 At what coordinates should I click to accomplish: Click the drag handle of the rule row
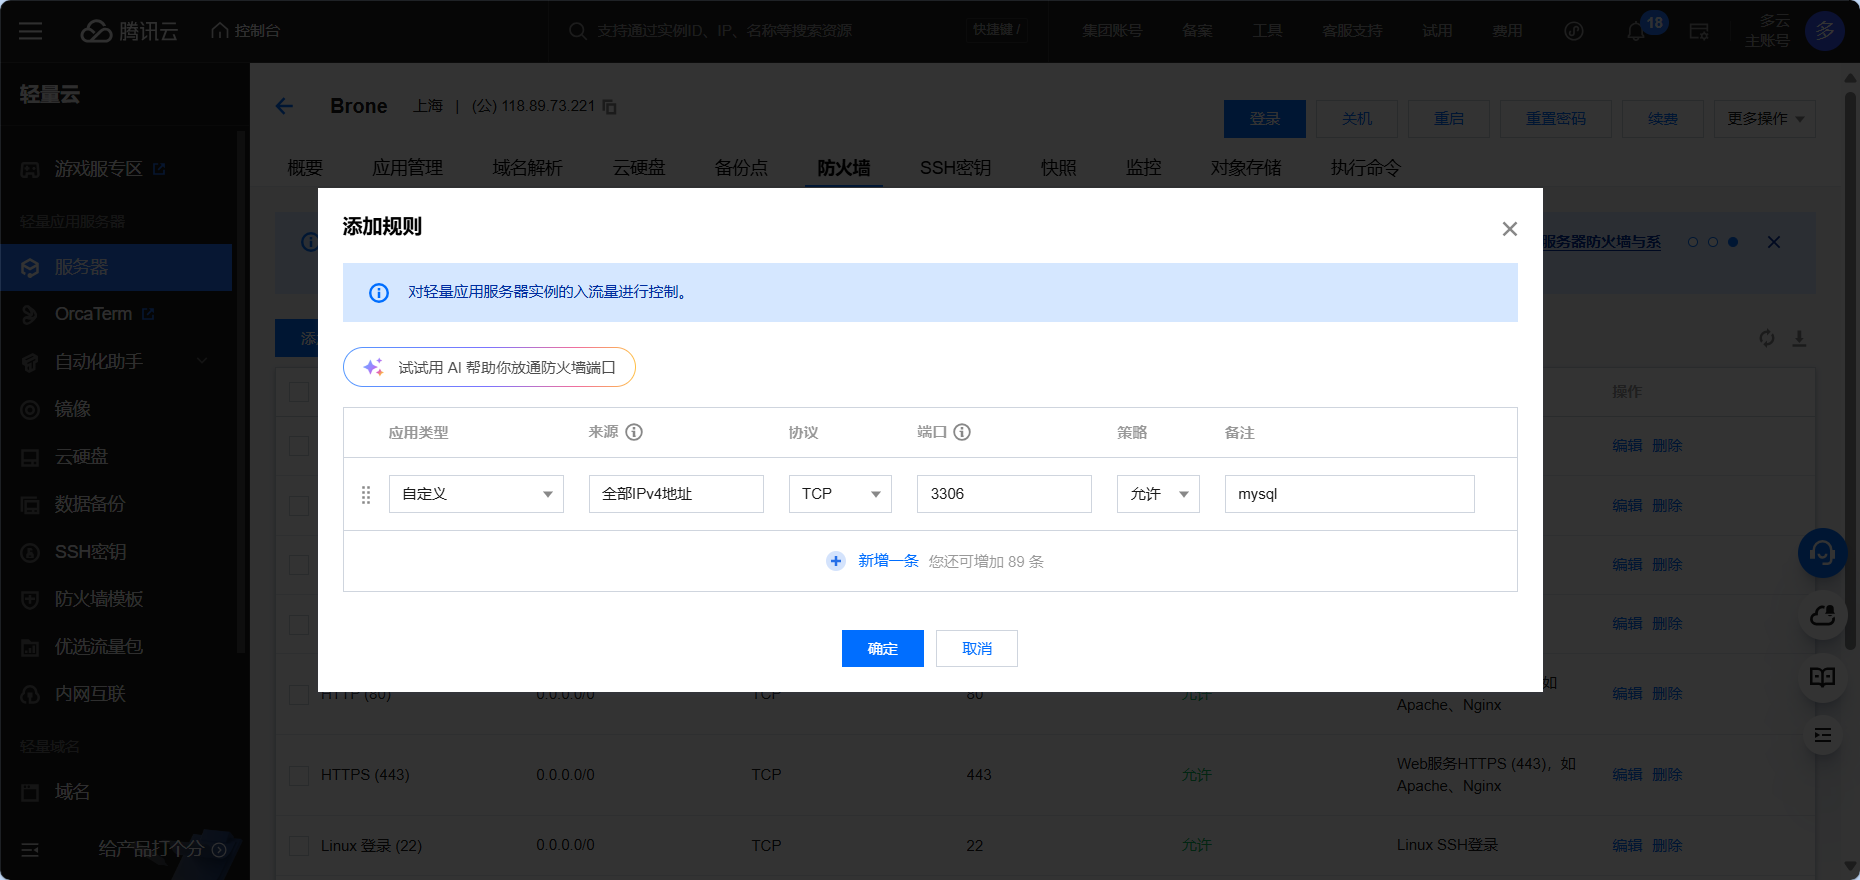pyautogui.click(x=366, y=494)
